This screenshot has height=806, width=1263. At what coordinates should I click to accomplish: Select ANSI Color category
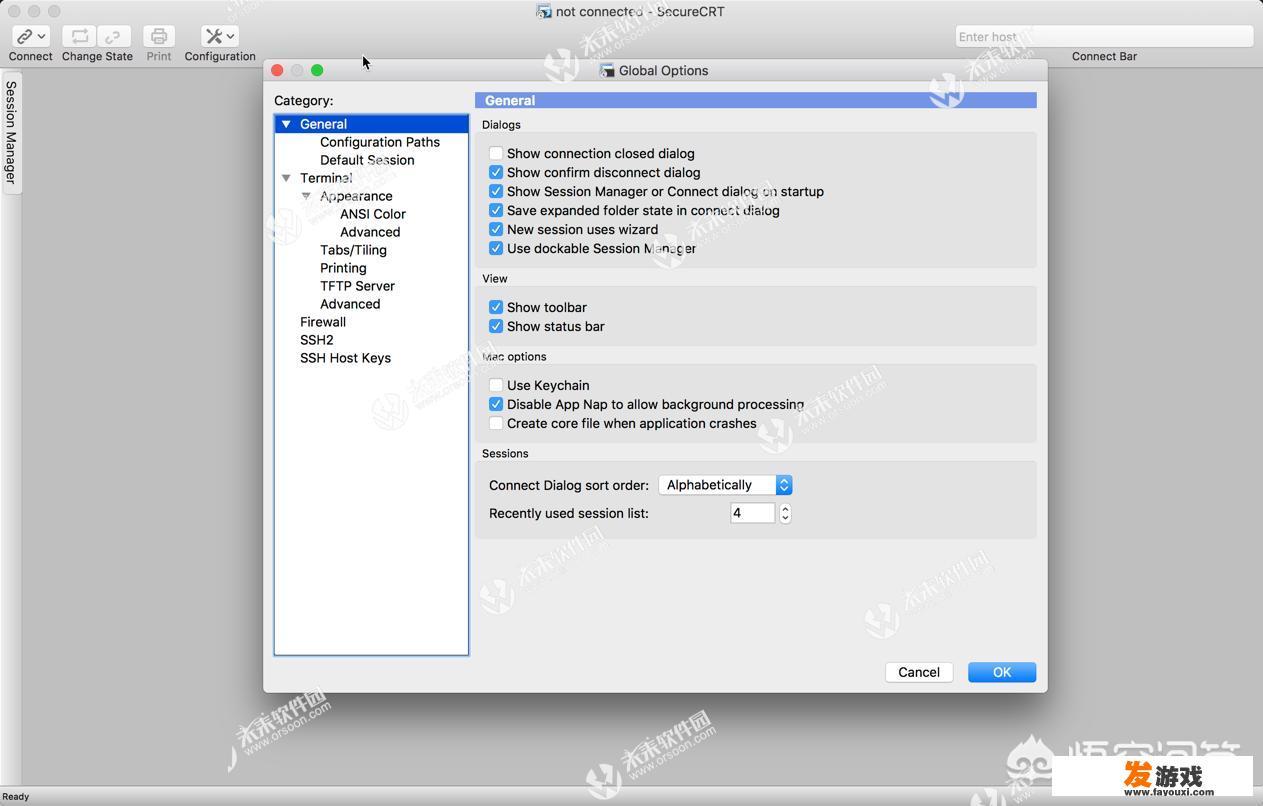coord(373,214)
